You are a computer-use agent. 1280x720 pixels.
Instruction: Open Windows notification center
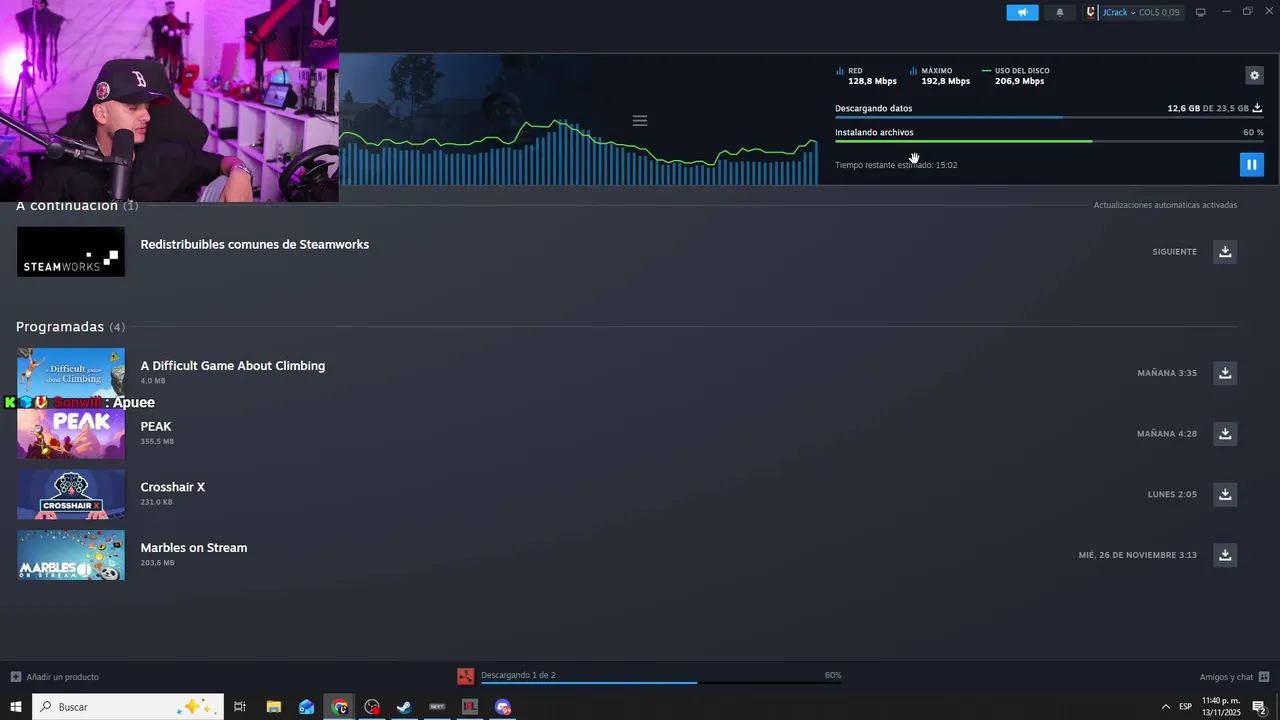(1259, 707)
